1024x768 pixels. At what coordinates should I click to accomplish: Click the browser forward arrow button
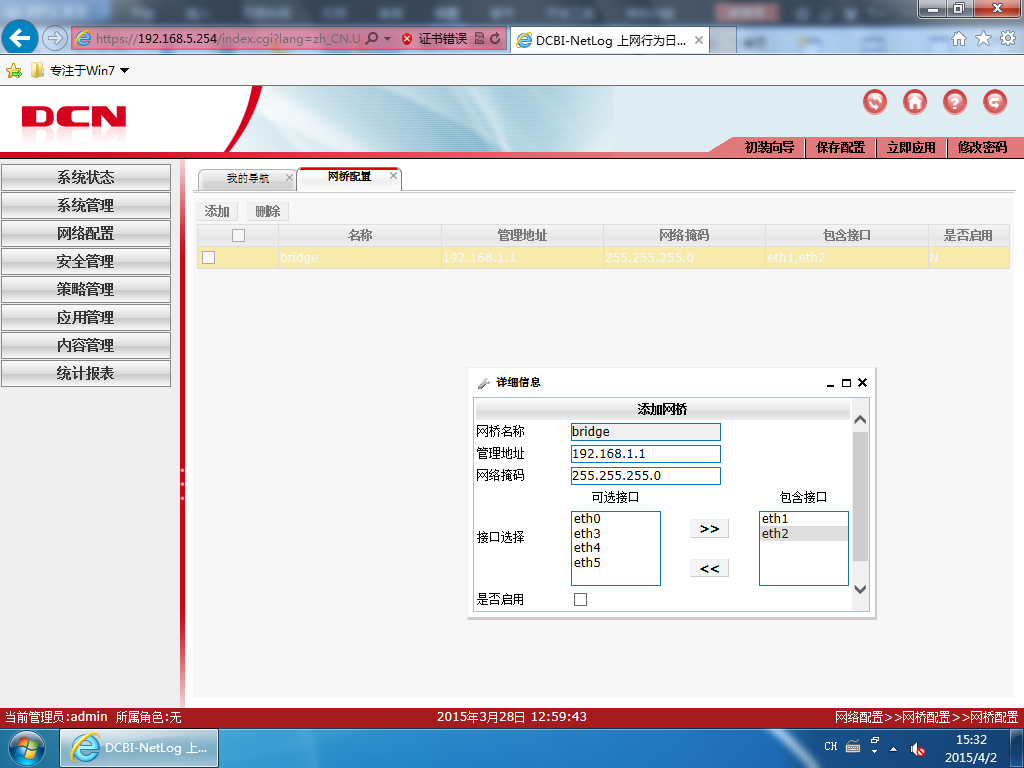[55, 39]
